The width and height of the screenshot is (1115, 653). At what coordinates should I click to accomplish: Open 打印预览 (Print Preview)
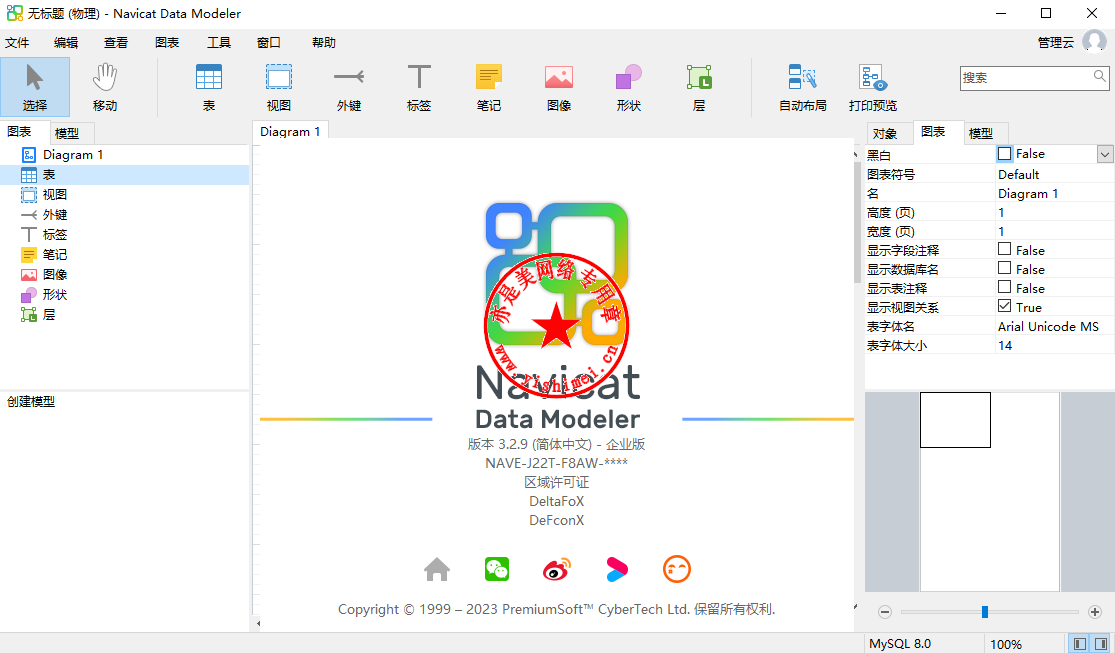point(873,87)
